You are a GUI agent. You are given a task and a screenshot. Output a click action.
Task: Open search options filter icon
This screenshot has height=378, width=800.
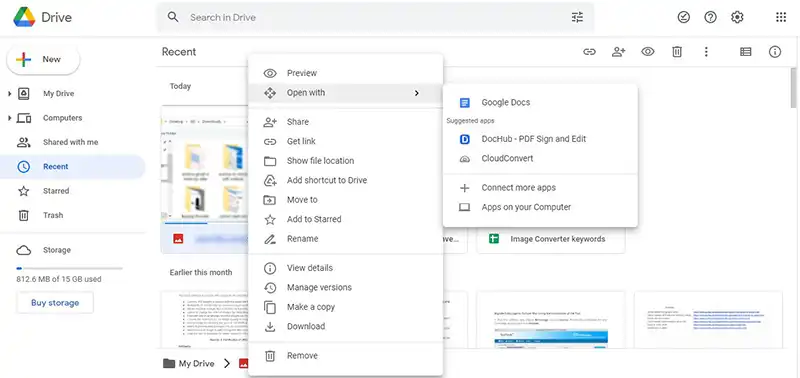tap(577, 17)
